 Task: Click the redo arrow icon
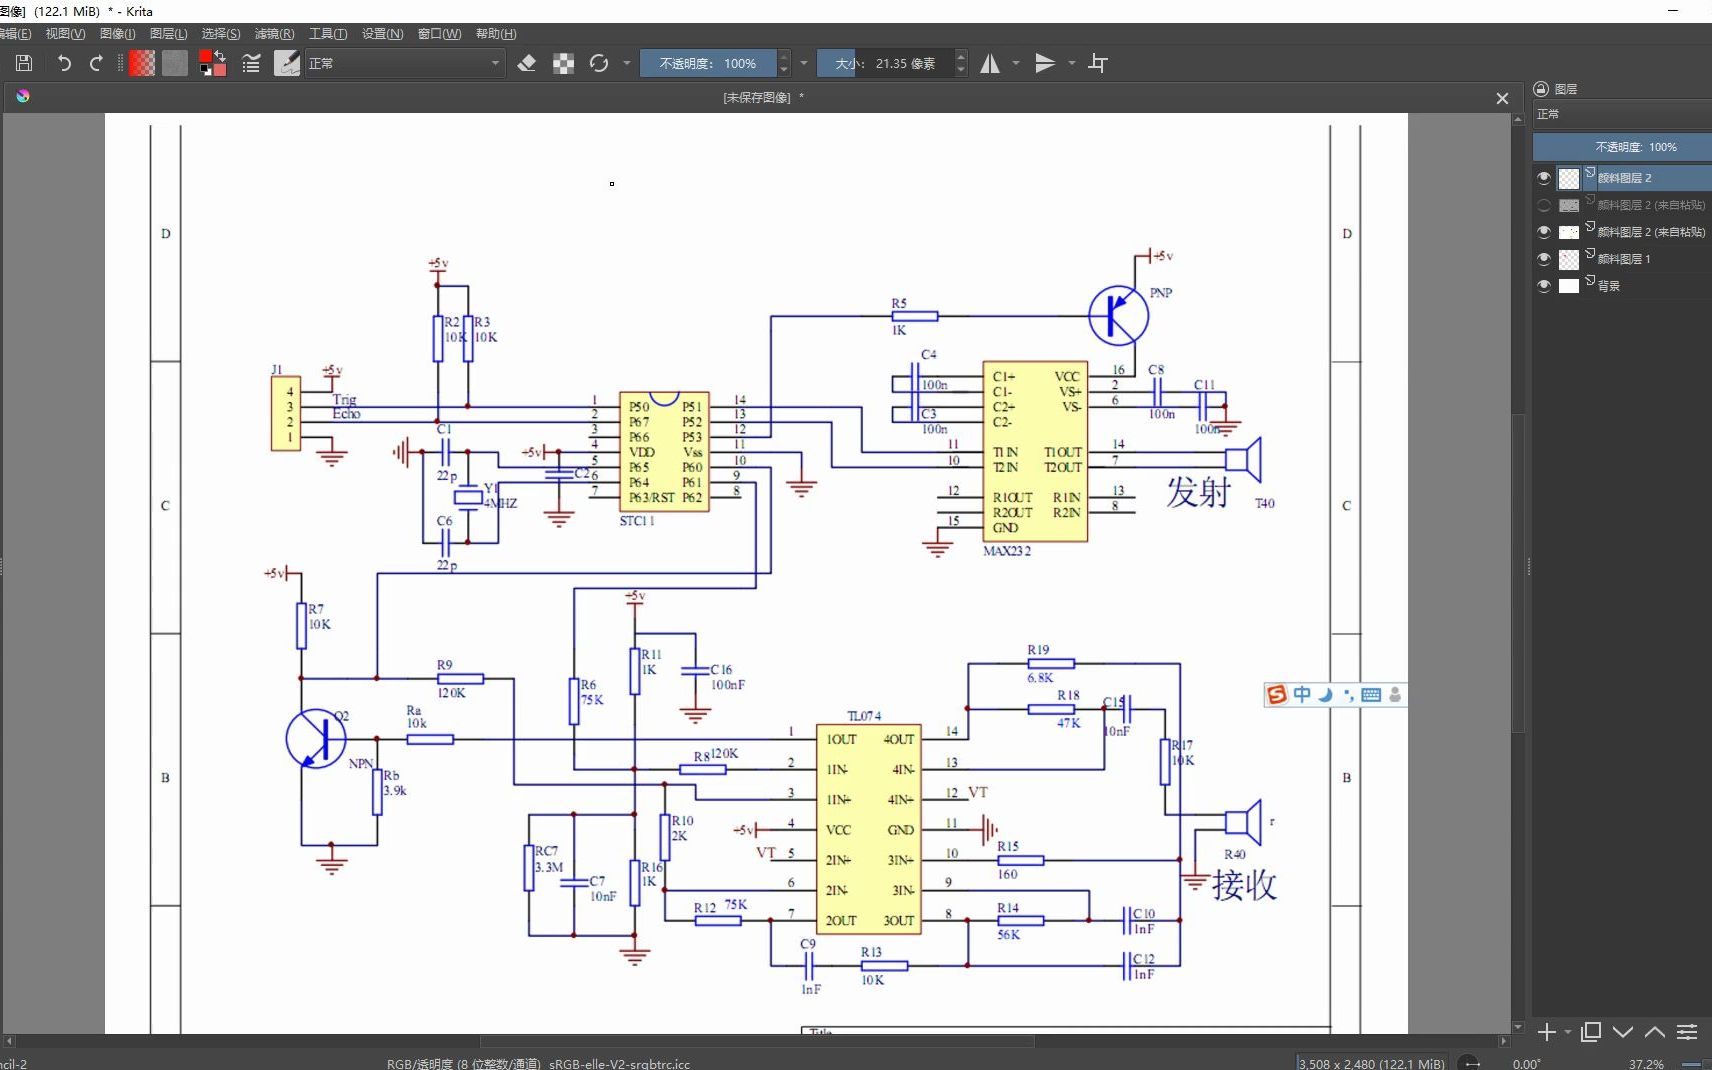(x=96, y=63)
